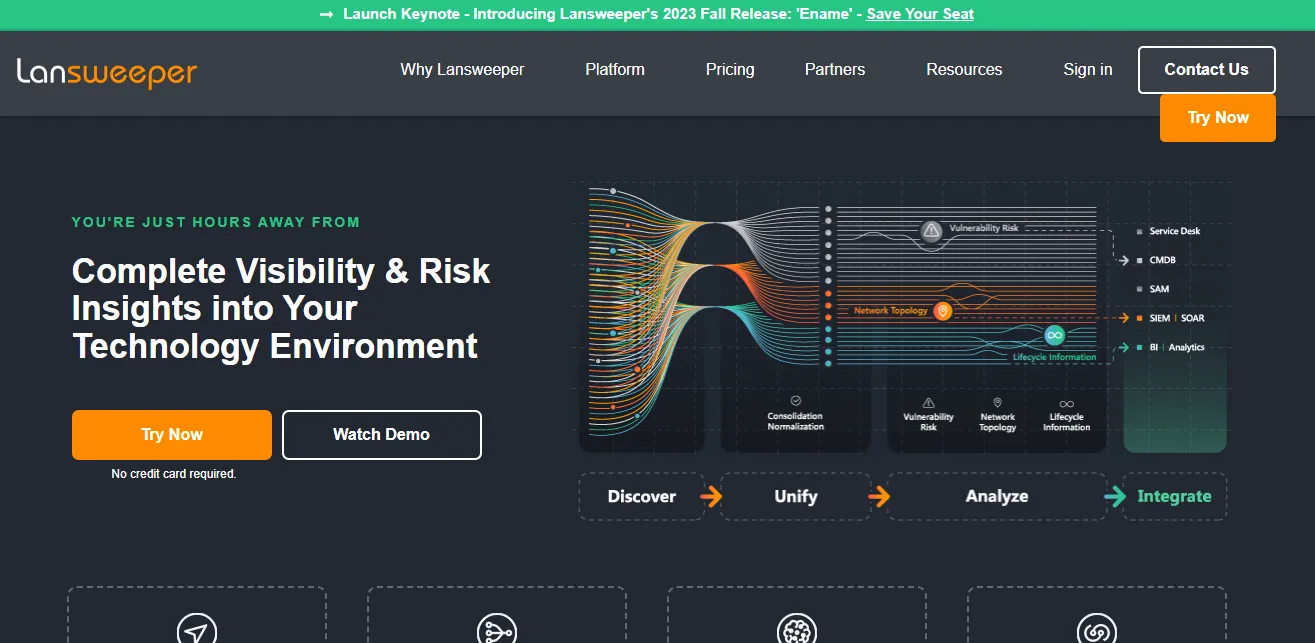Click the Consolidation Normalization checkmark icon

point(796,400)
